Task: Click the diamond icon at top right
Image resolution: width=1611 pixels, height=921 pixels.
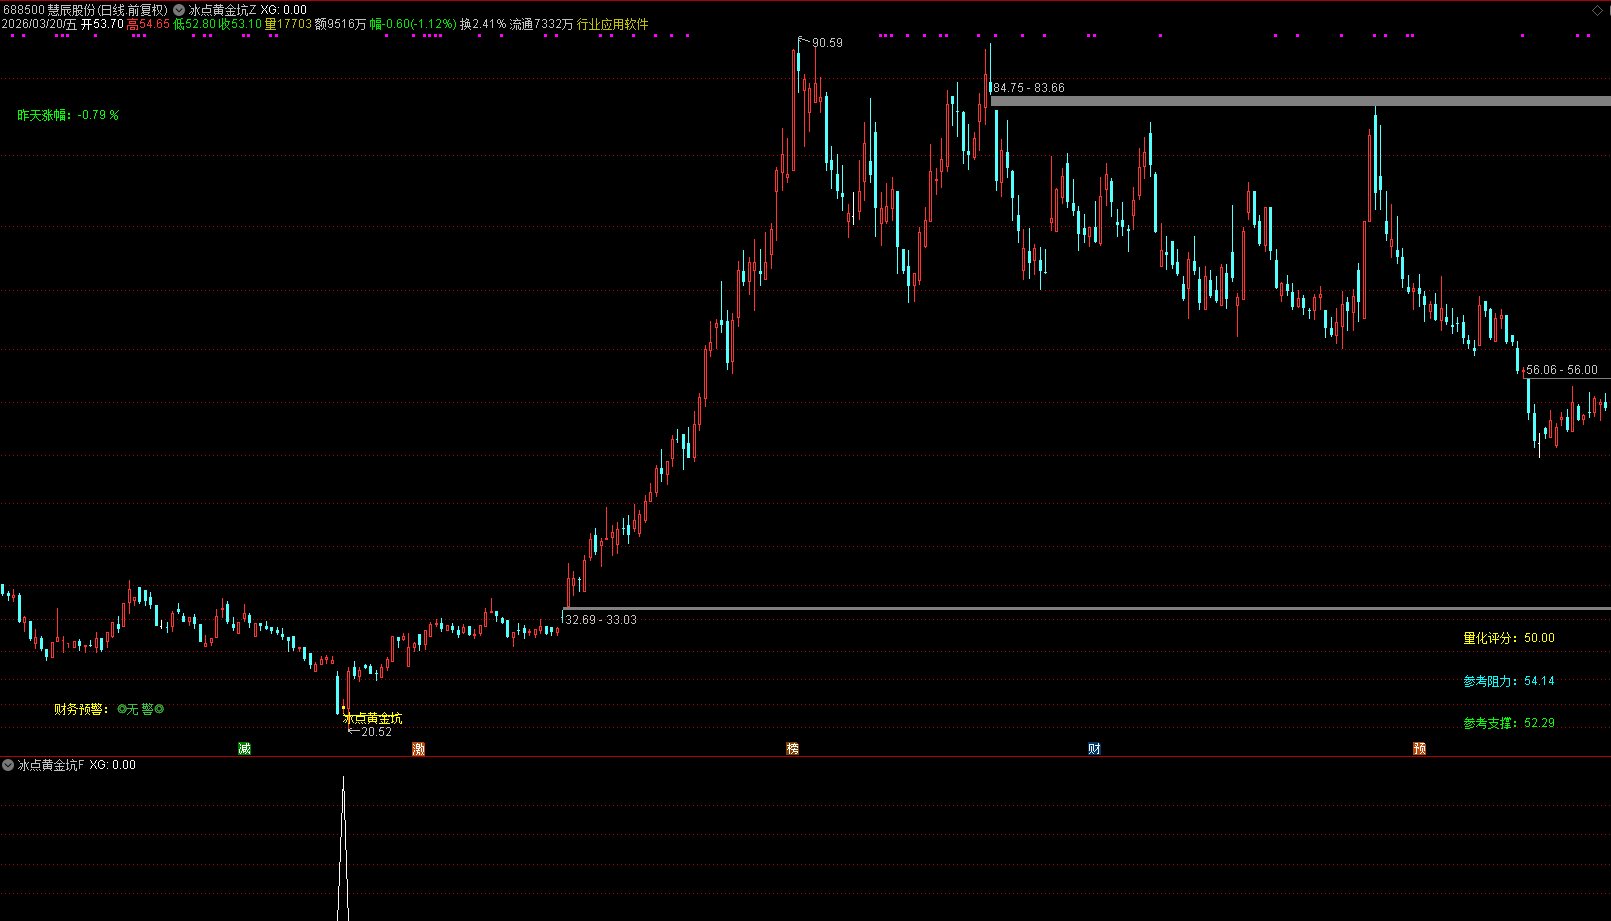Action: pyautogui.click(x=1597, y=10)
